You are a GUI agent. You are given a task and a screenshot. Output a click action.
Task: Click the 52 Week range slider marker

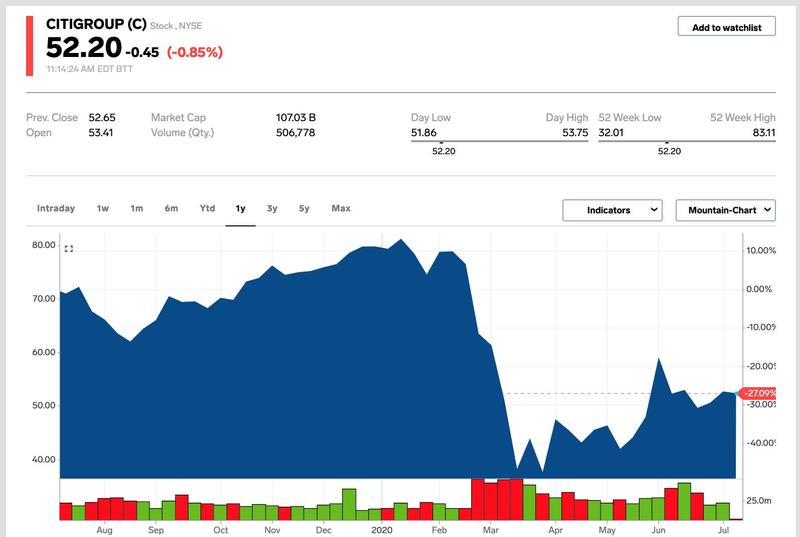[x=667, y=143]
